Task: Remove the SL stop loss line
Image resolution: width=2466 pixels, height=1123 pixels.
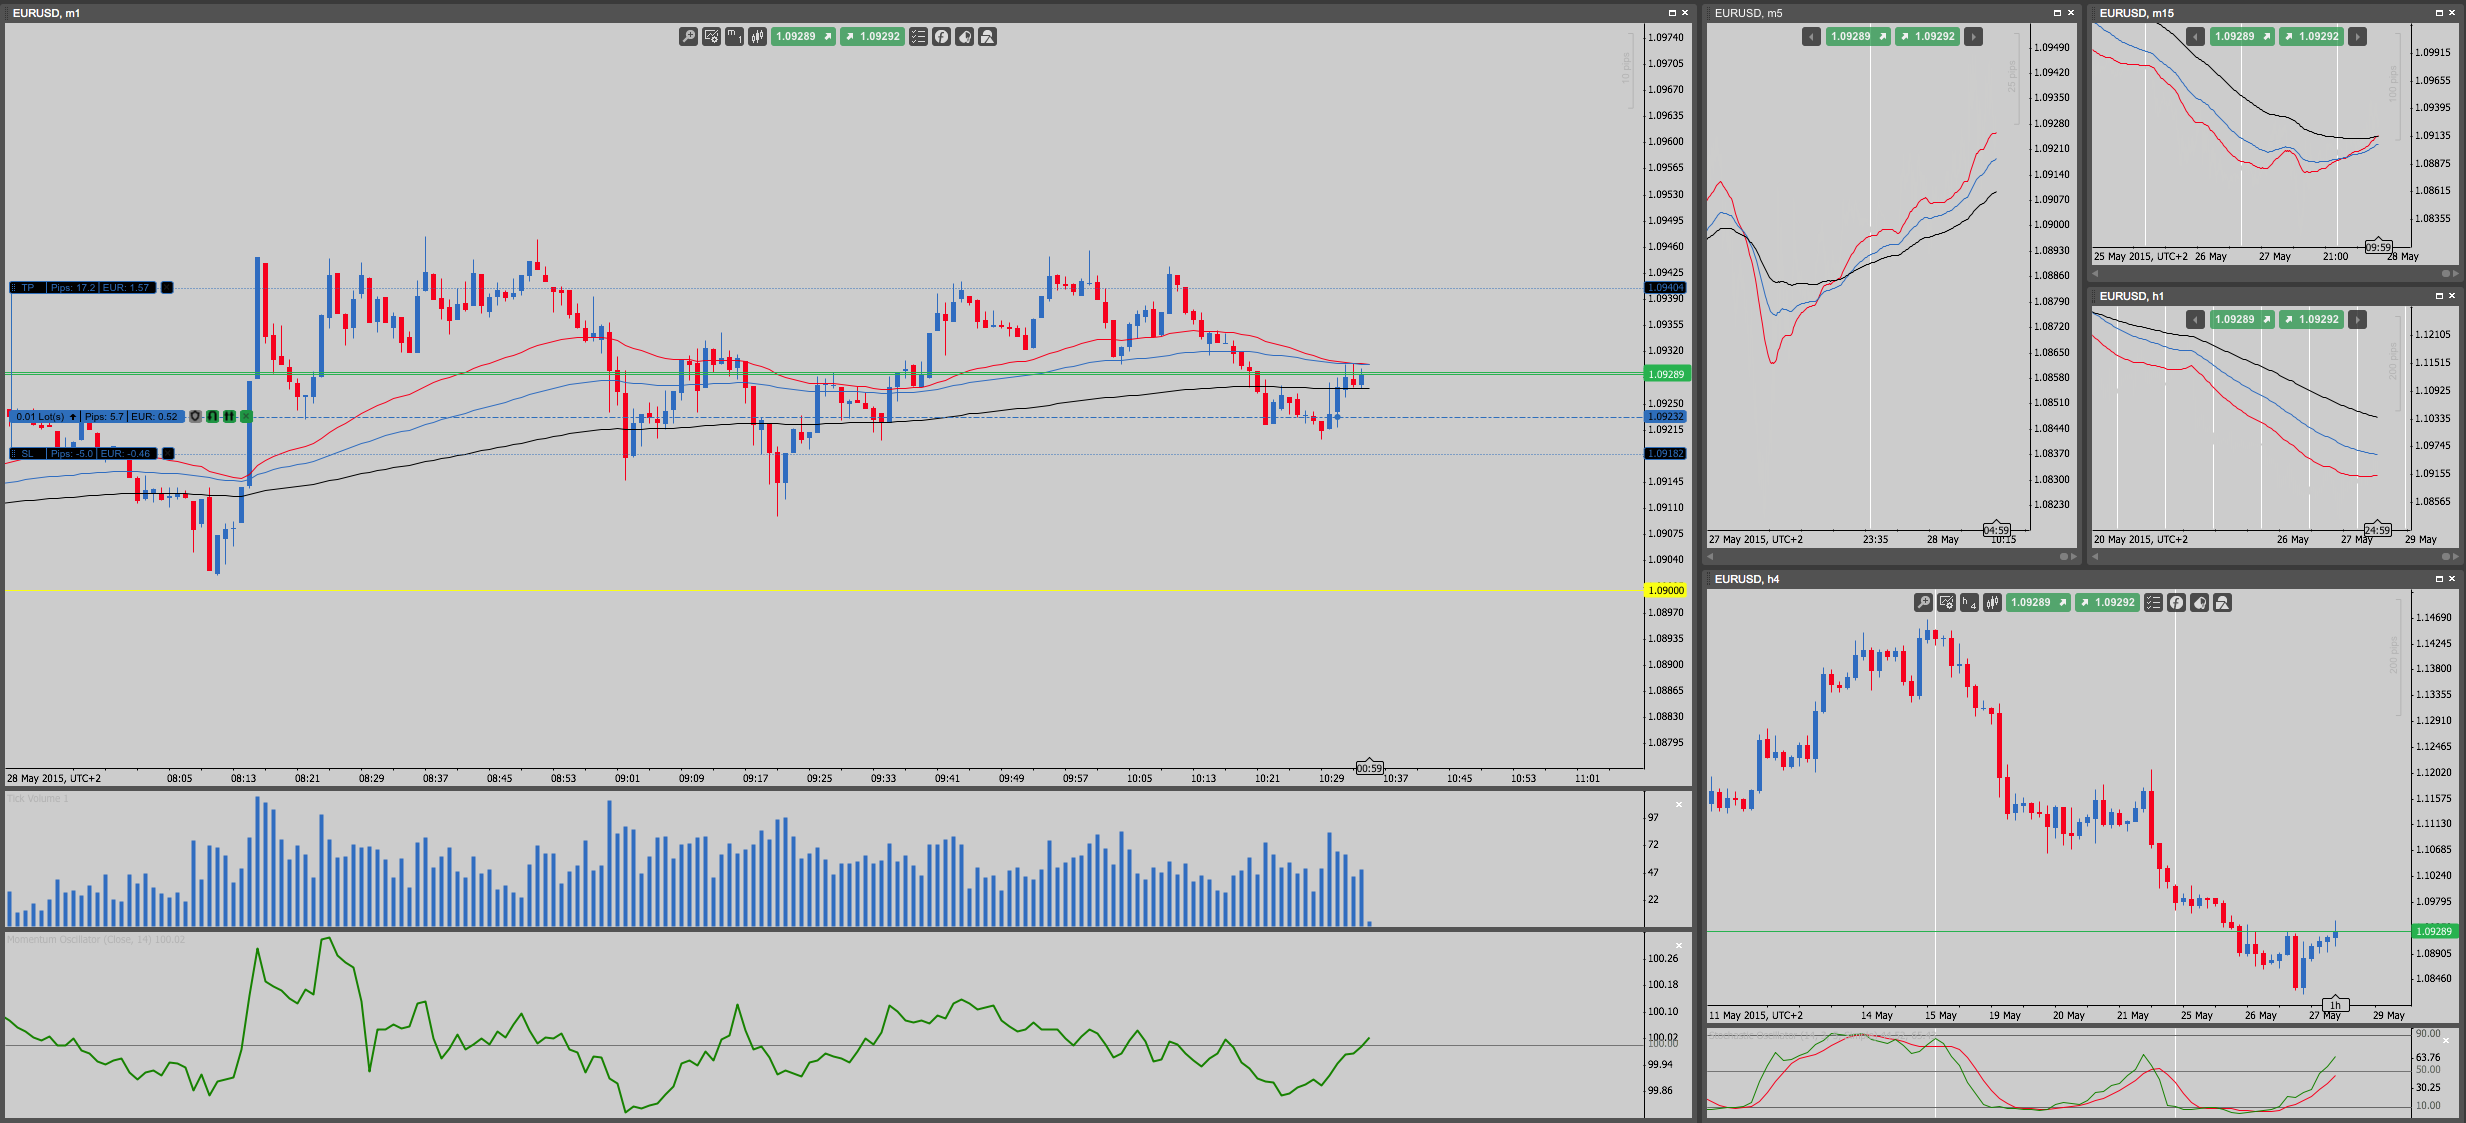Action: [x=168, y=454]
